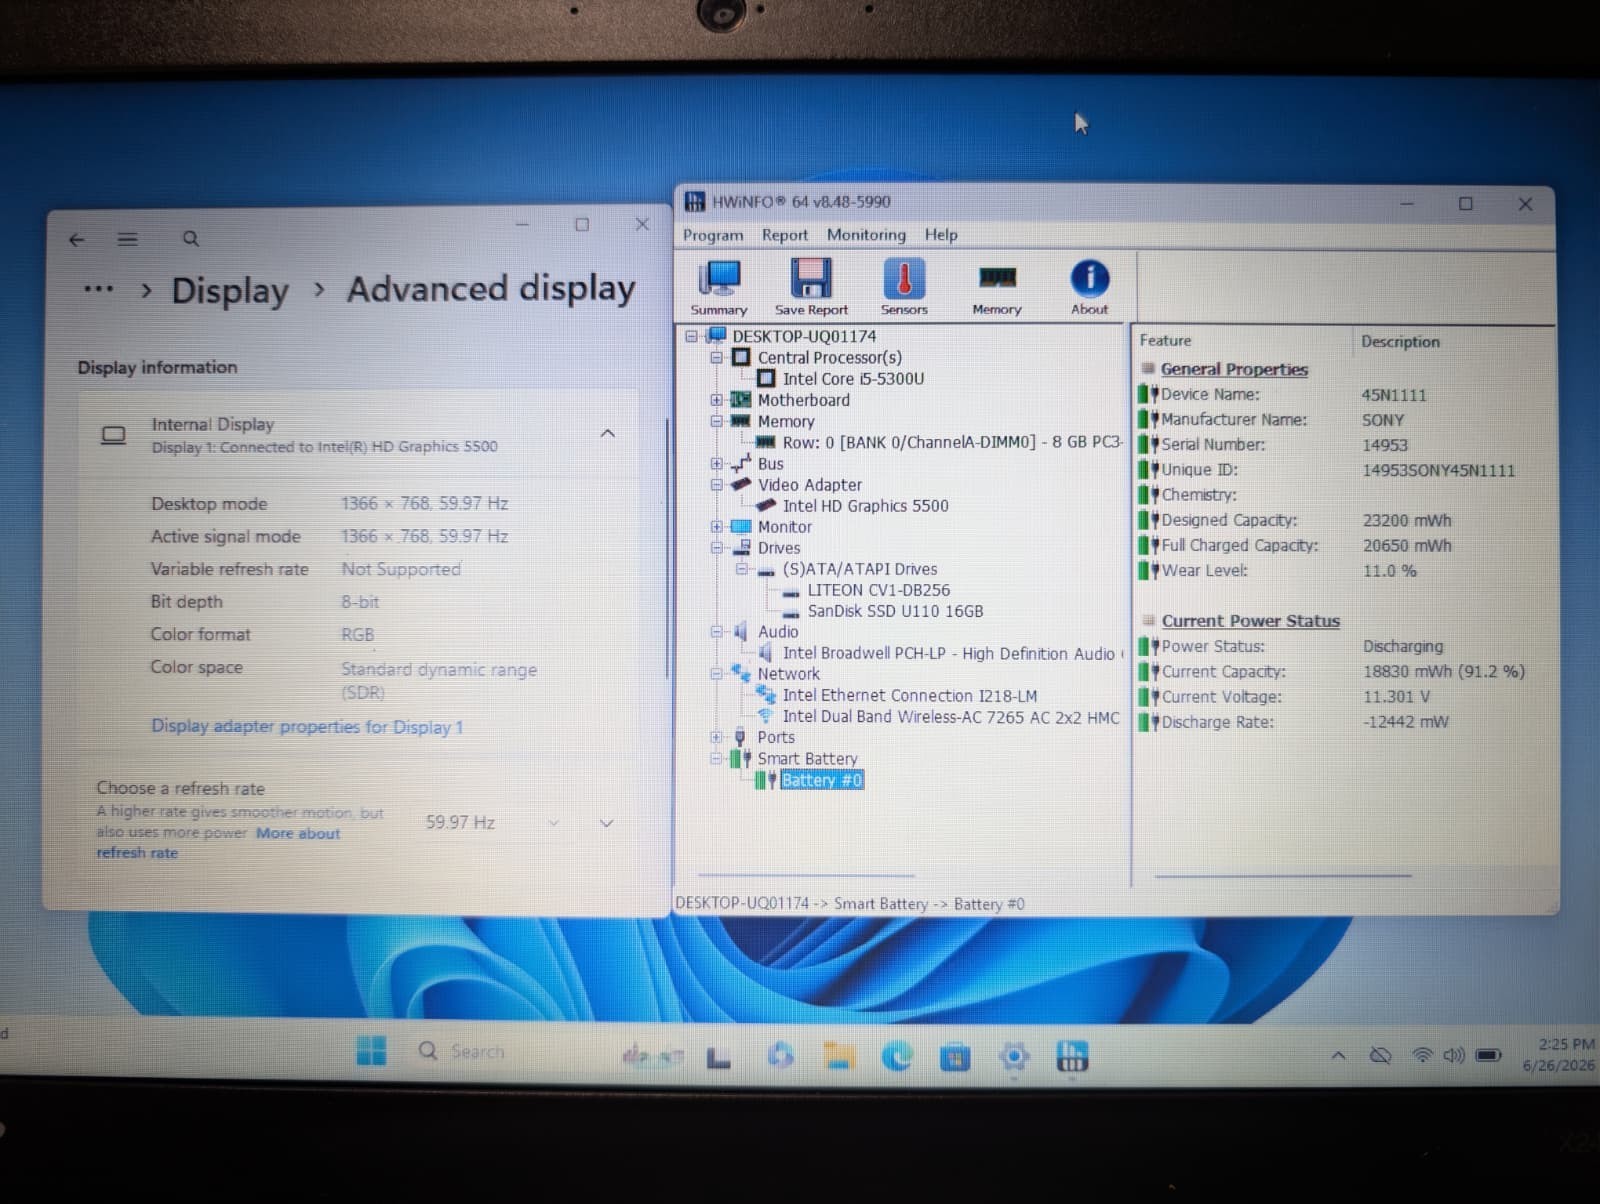The image size is (1600, 1204).
Task: Open Windows Start button
Action: pyautogui.click(x=371, y=1051)
